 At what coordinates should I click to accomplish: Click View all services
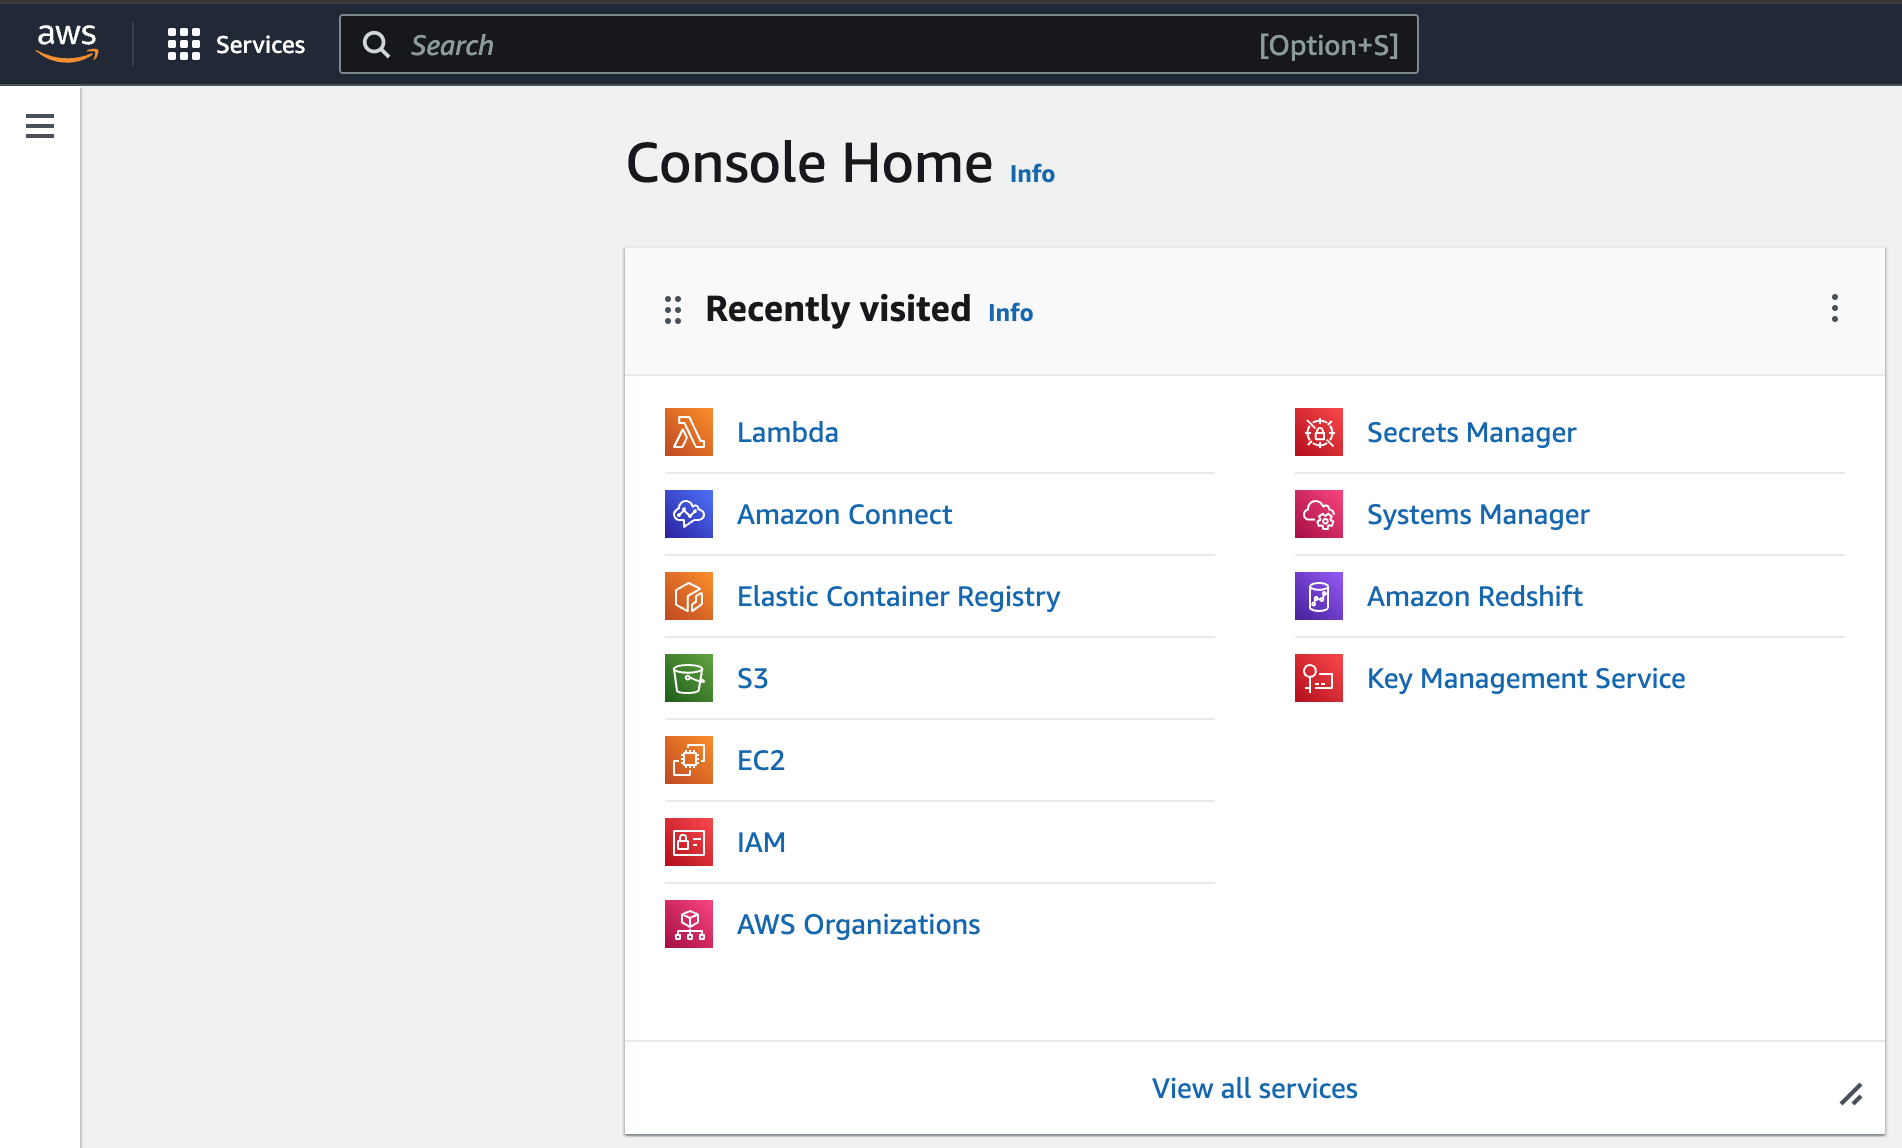[x=1254, y=1088]
